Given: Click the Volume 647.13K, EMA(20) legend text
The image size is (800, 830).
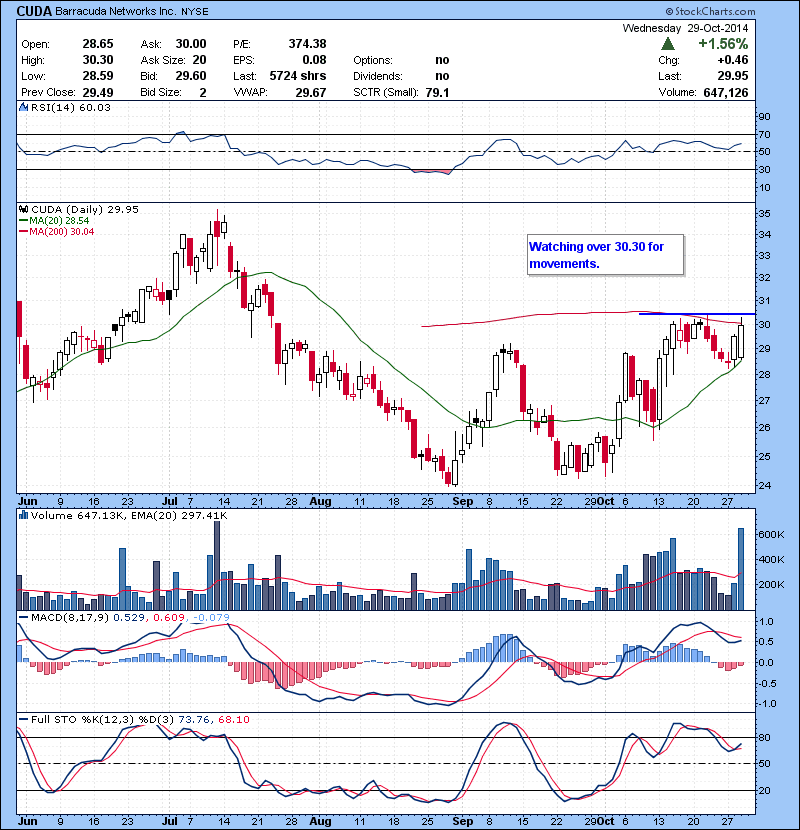Looking at the screenshot, I should point(129,515).
